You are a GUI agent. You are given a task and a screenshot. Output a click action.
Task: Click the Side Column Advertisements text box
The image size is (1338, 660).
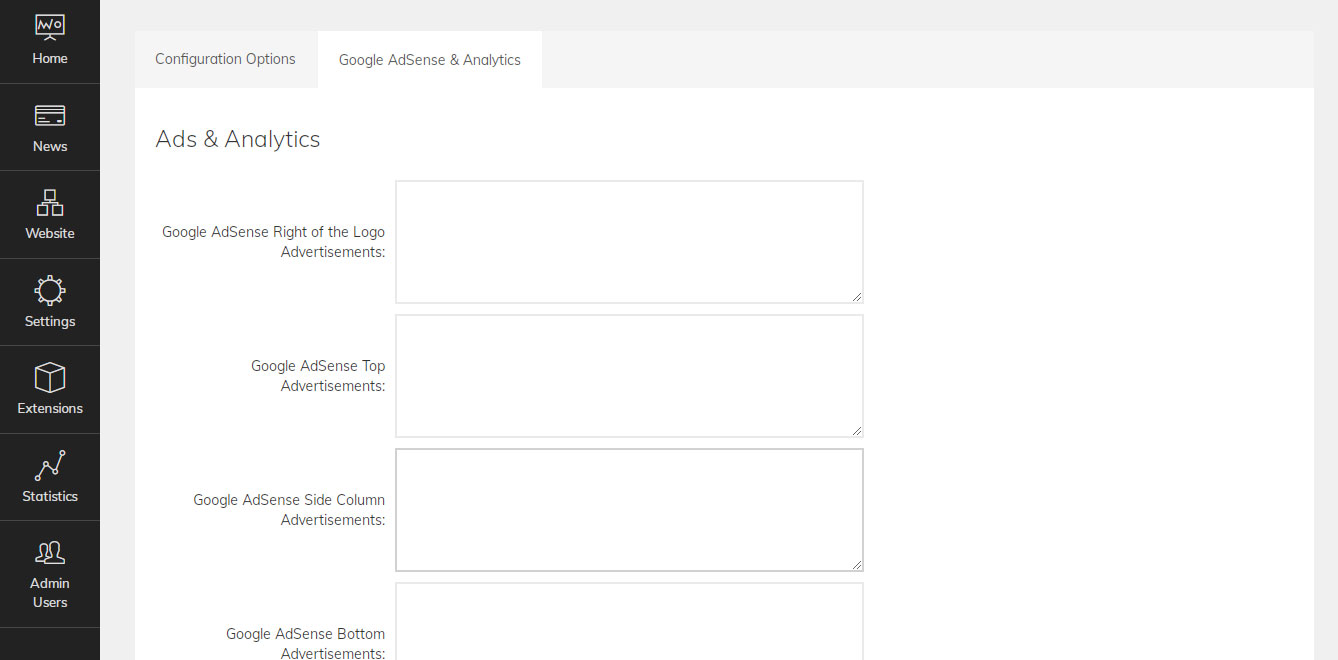click(629, 509)
